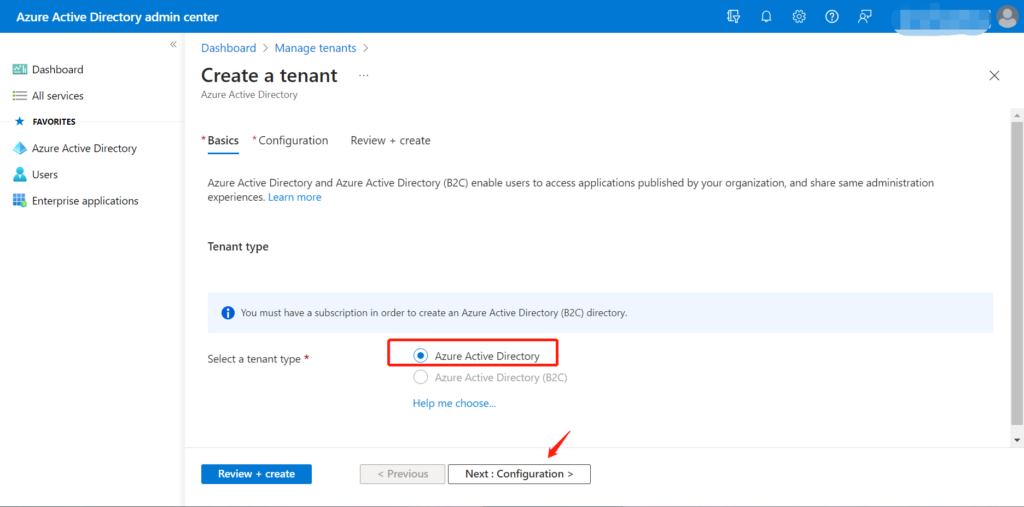Click the Previous button

point(402,474)
